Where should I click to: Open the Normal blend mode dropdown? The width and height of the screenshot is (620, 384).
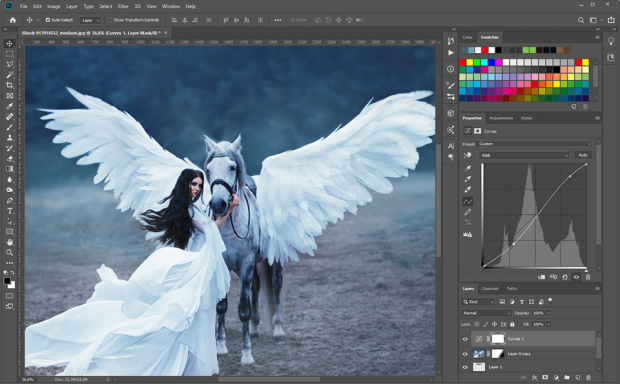486,313
